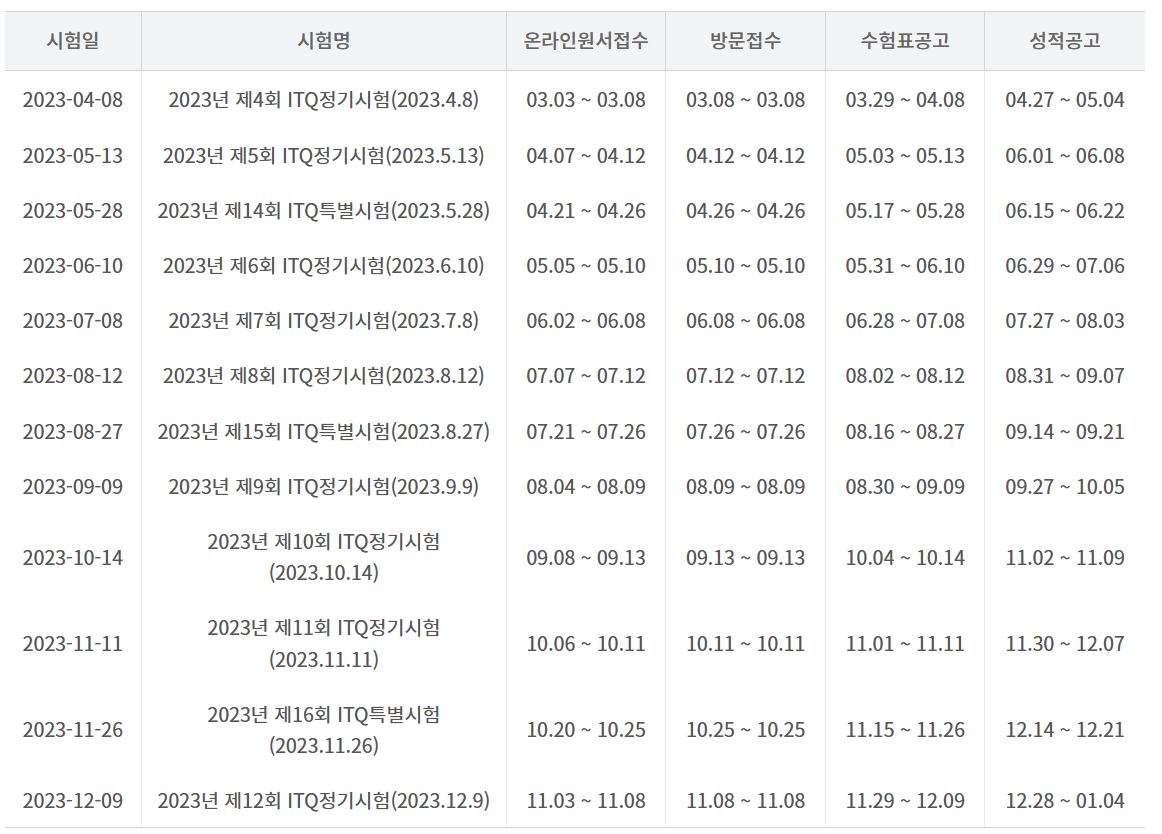Select the exam date 2023-08-27
Screen dimensions: 1162x834
(73, 431)
